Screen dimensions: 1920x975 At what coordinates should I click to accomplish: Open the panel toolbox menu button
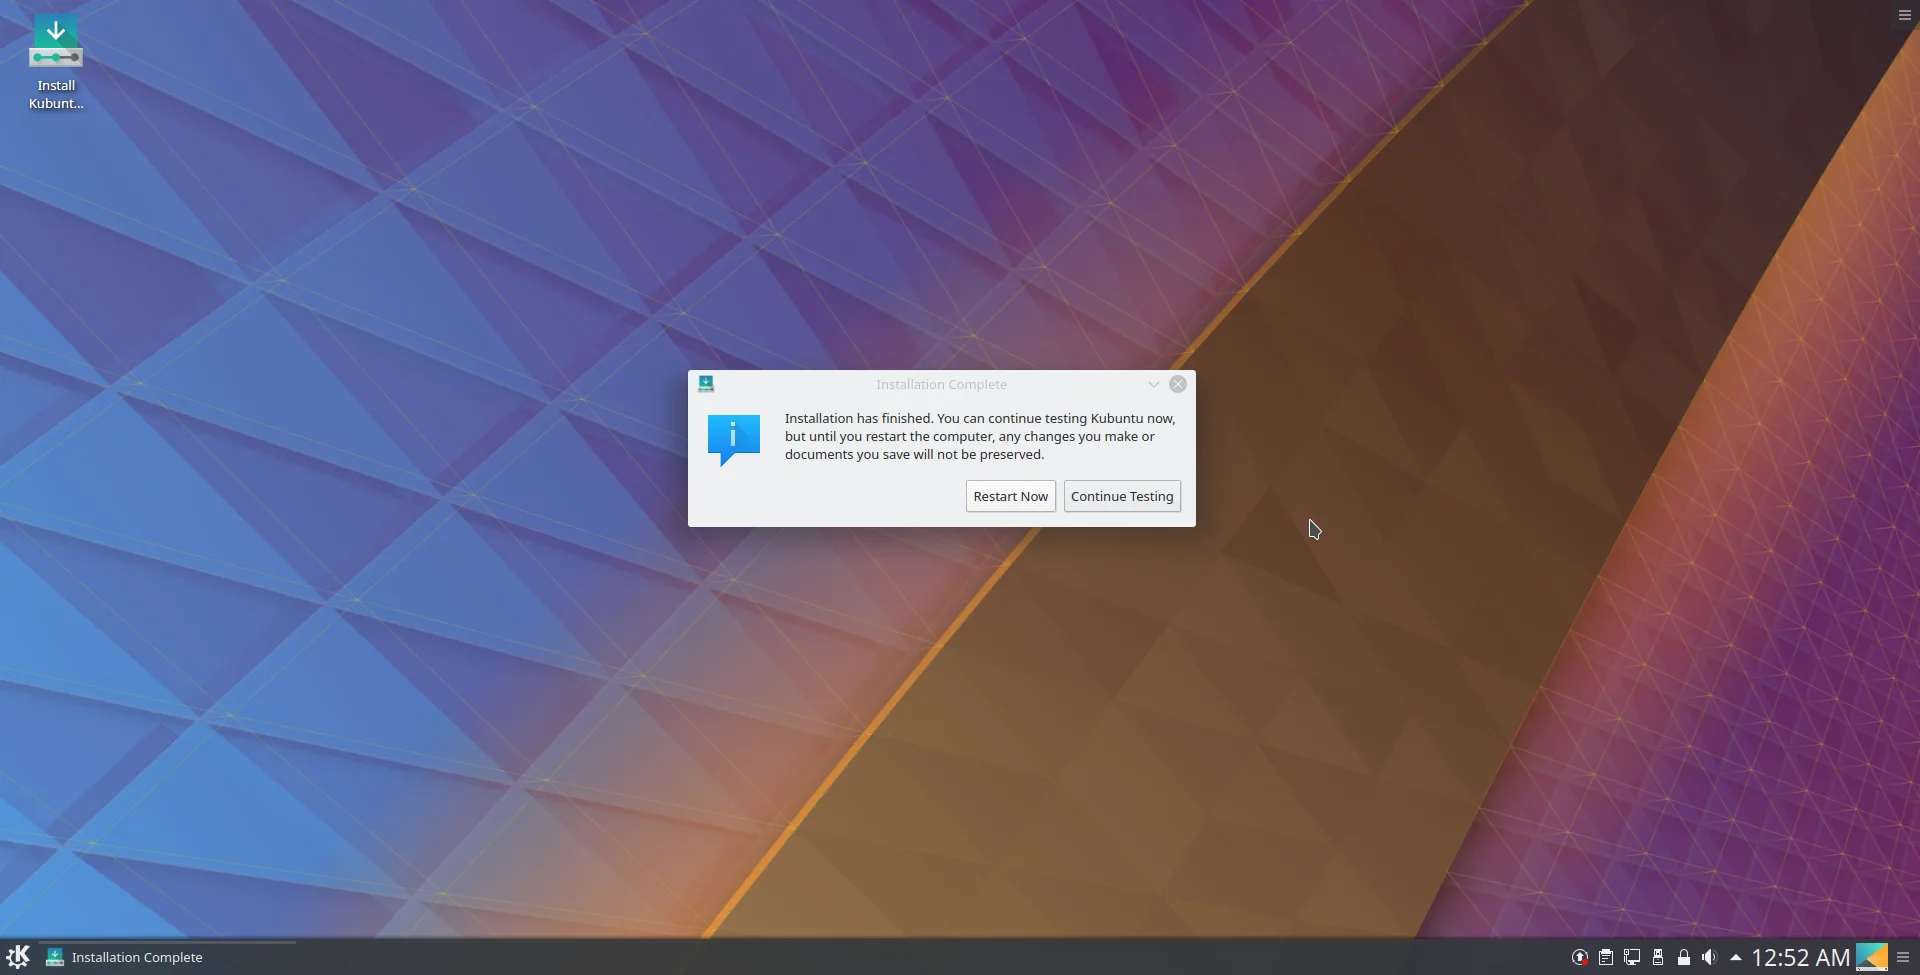1904,957
